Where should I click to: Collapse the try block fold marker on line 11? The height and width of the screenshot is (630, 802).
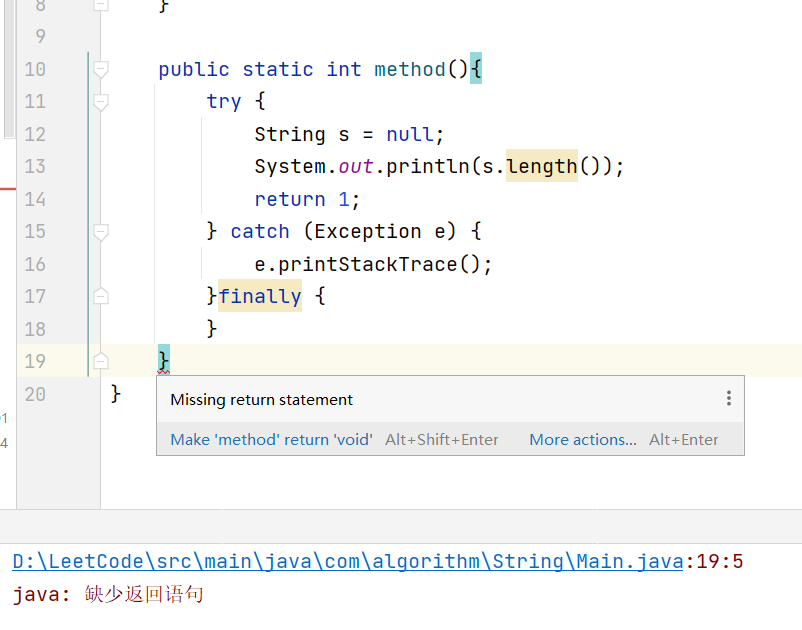[x=101, y=102]
